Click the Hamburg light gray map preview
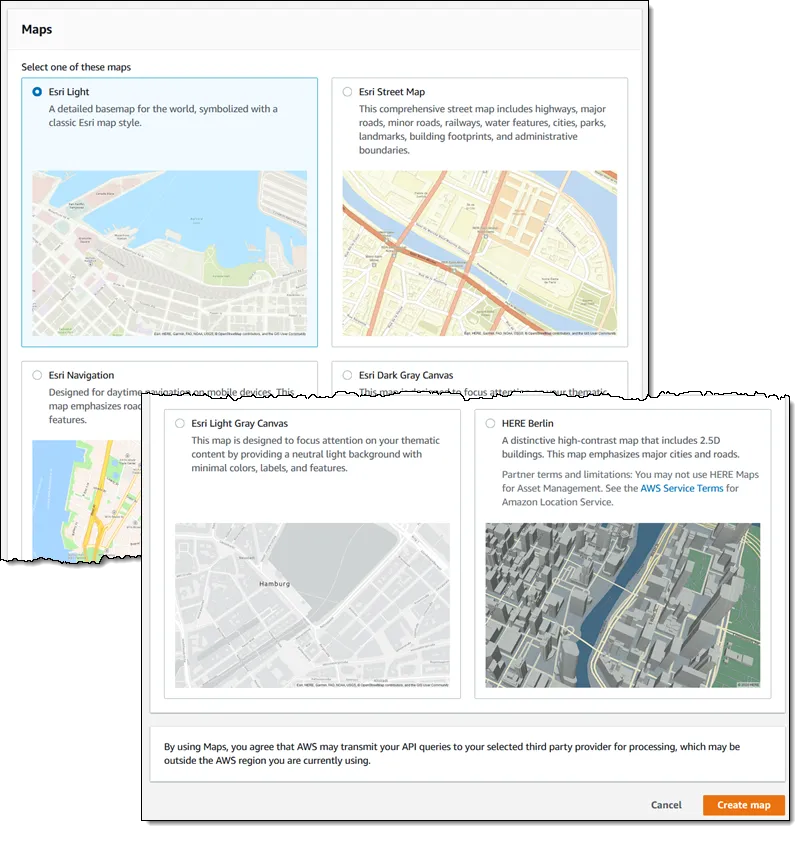The width and height of the screenshot is (812, 853). [x=312, y=605]
